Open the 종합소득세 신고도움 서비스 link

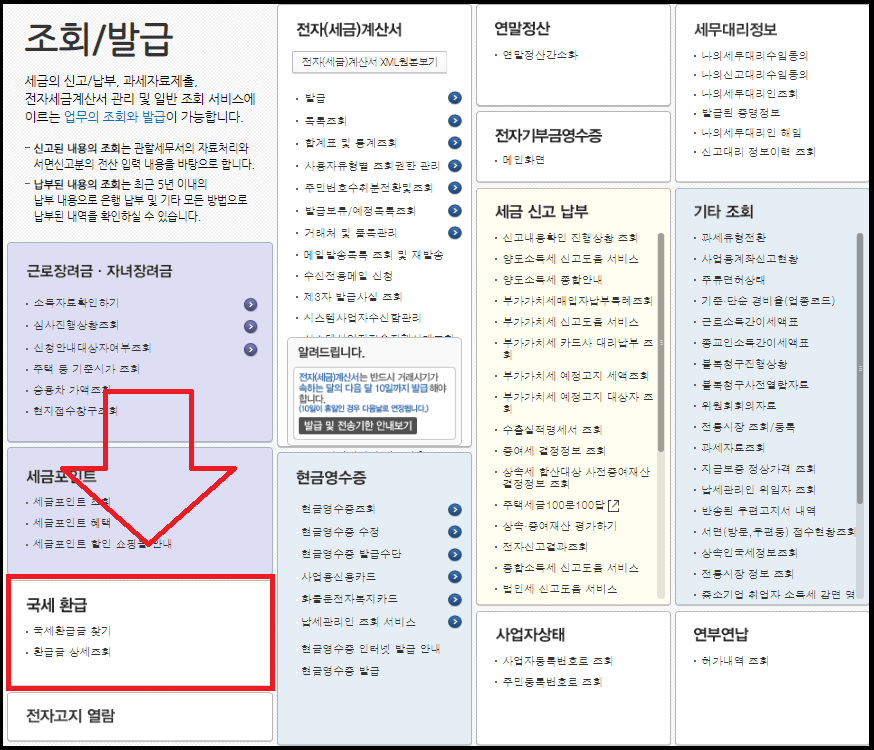click(x=570, y=568)
